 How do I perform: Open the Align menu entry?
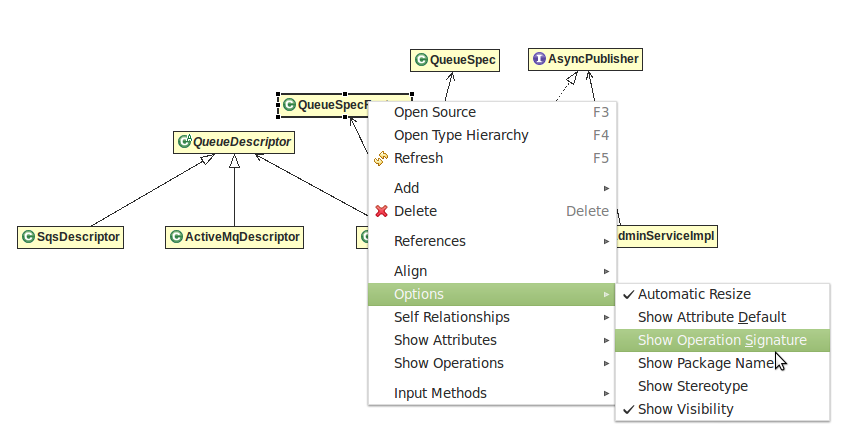tap(492, 271)
